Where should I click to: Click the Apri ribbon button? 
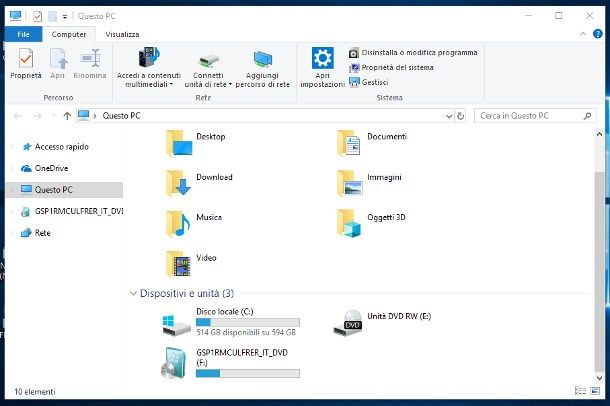(58, 64)
